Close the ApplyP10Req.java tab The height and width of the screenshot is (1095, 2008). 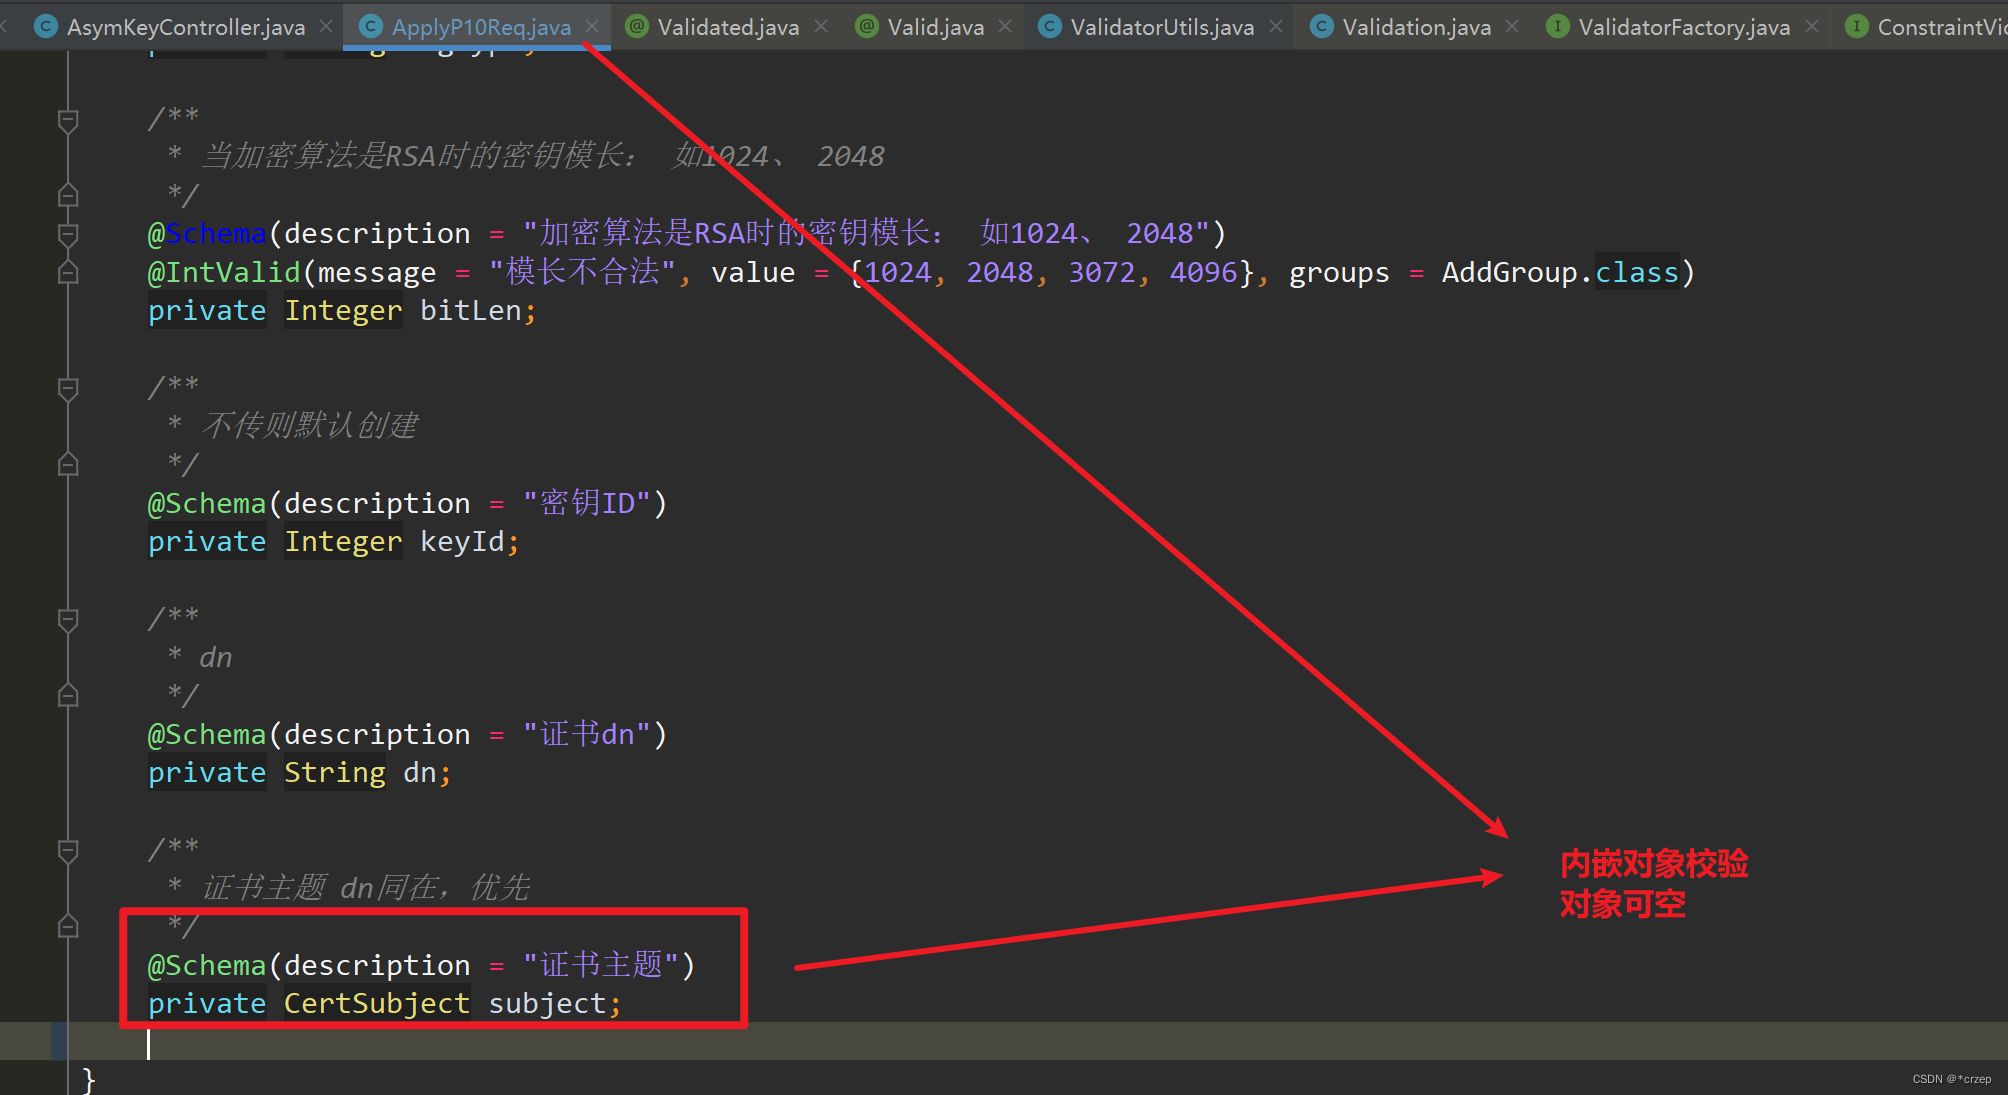[592, 27]
